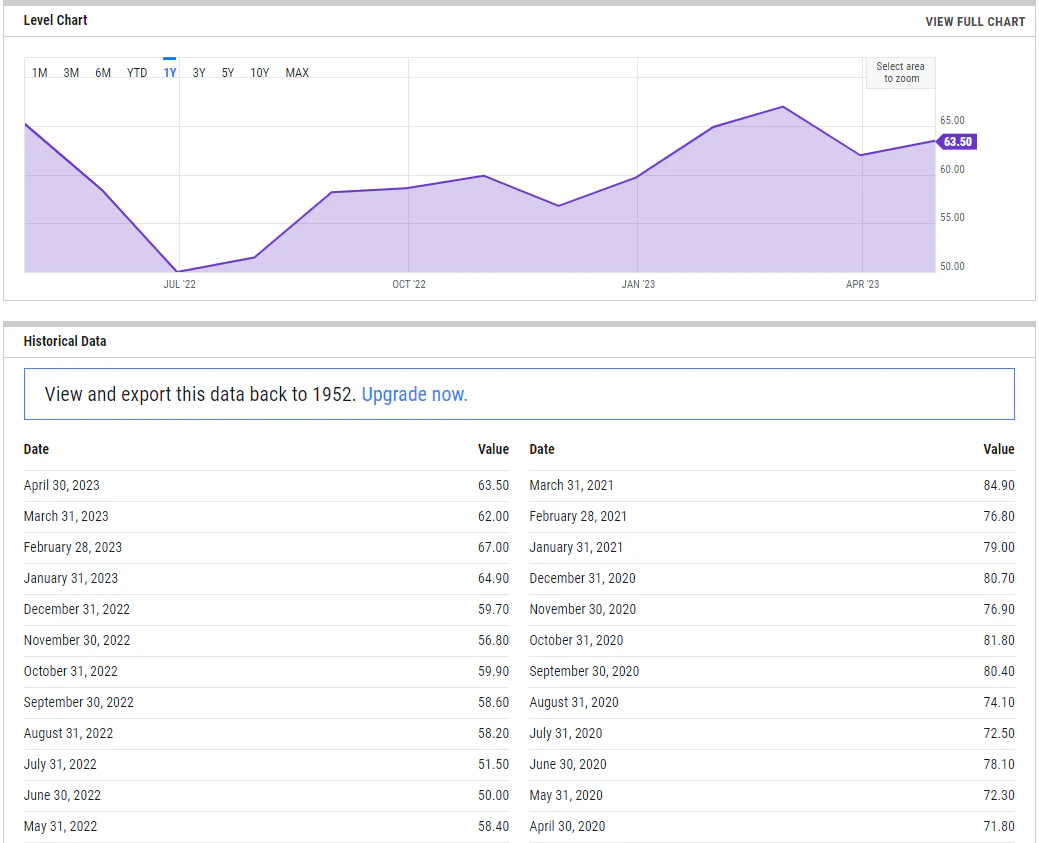This screenshot has width=1039, height=843.
Task: Click the left Date column header
Action: coord(37,449)
